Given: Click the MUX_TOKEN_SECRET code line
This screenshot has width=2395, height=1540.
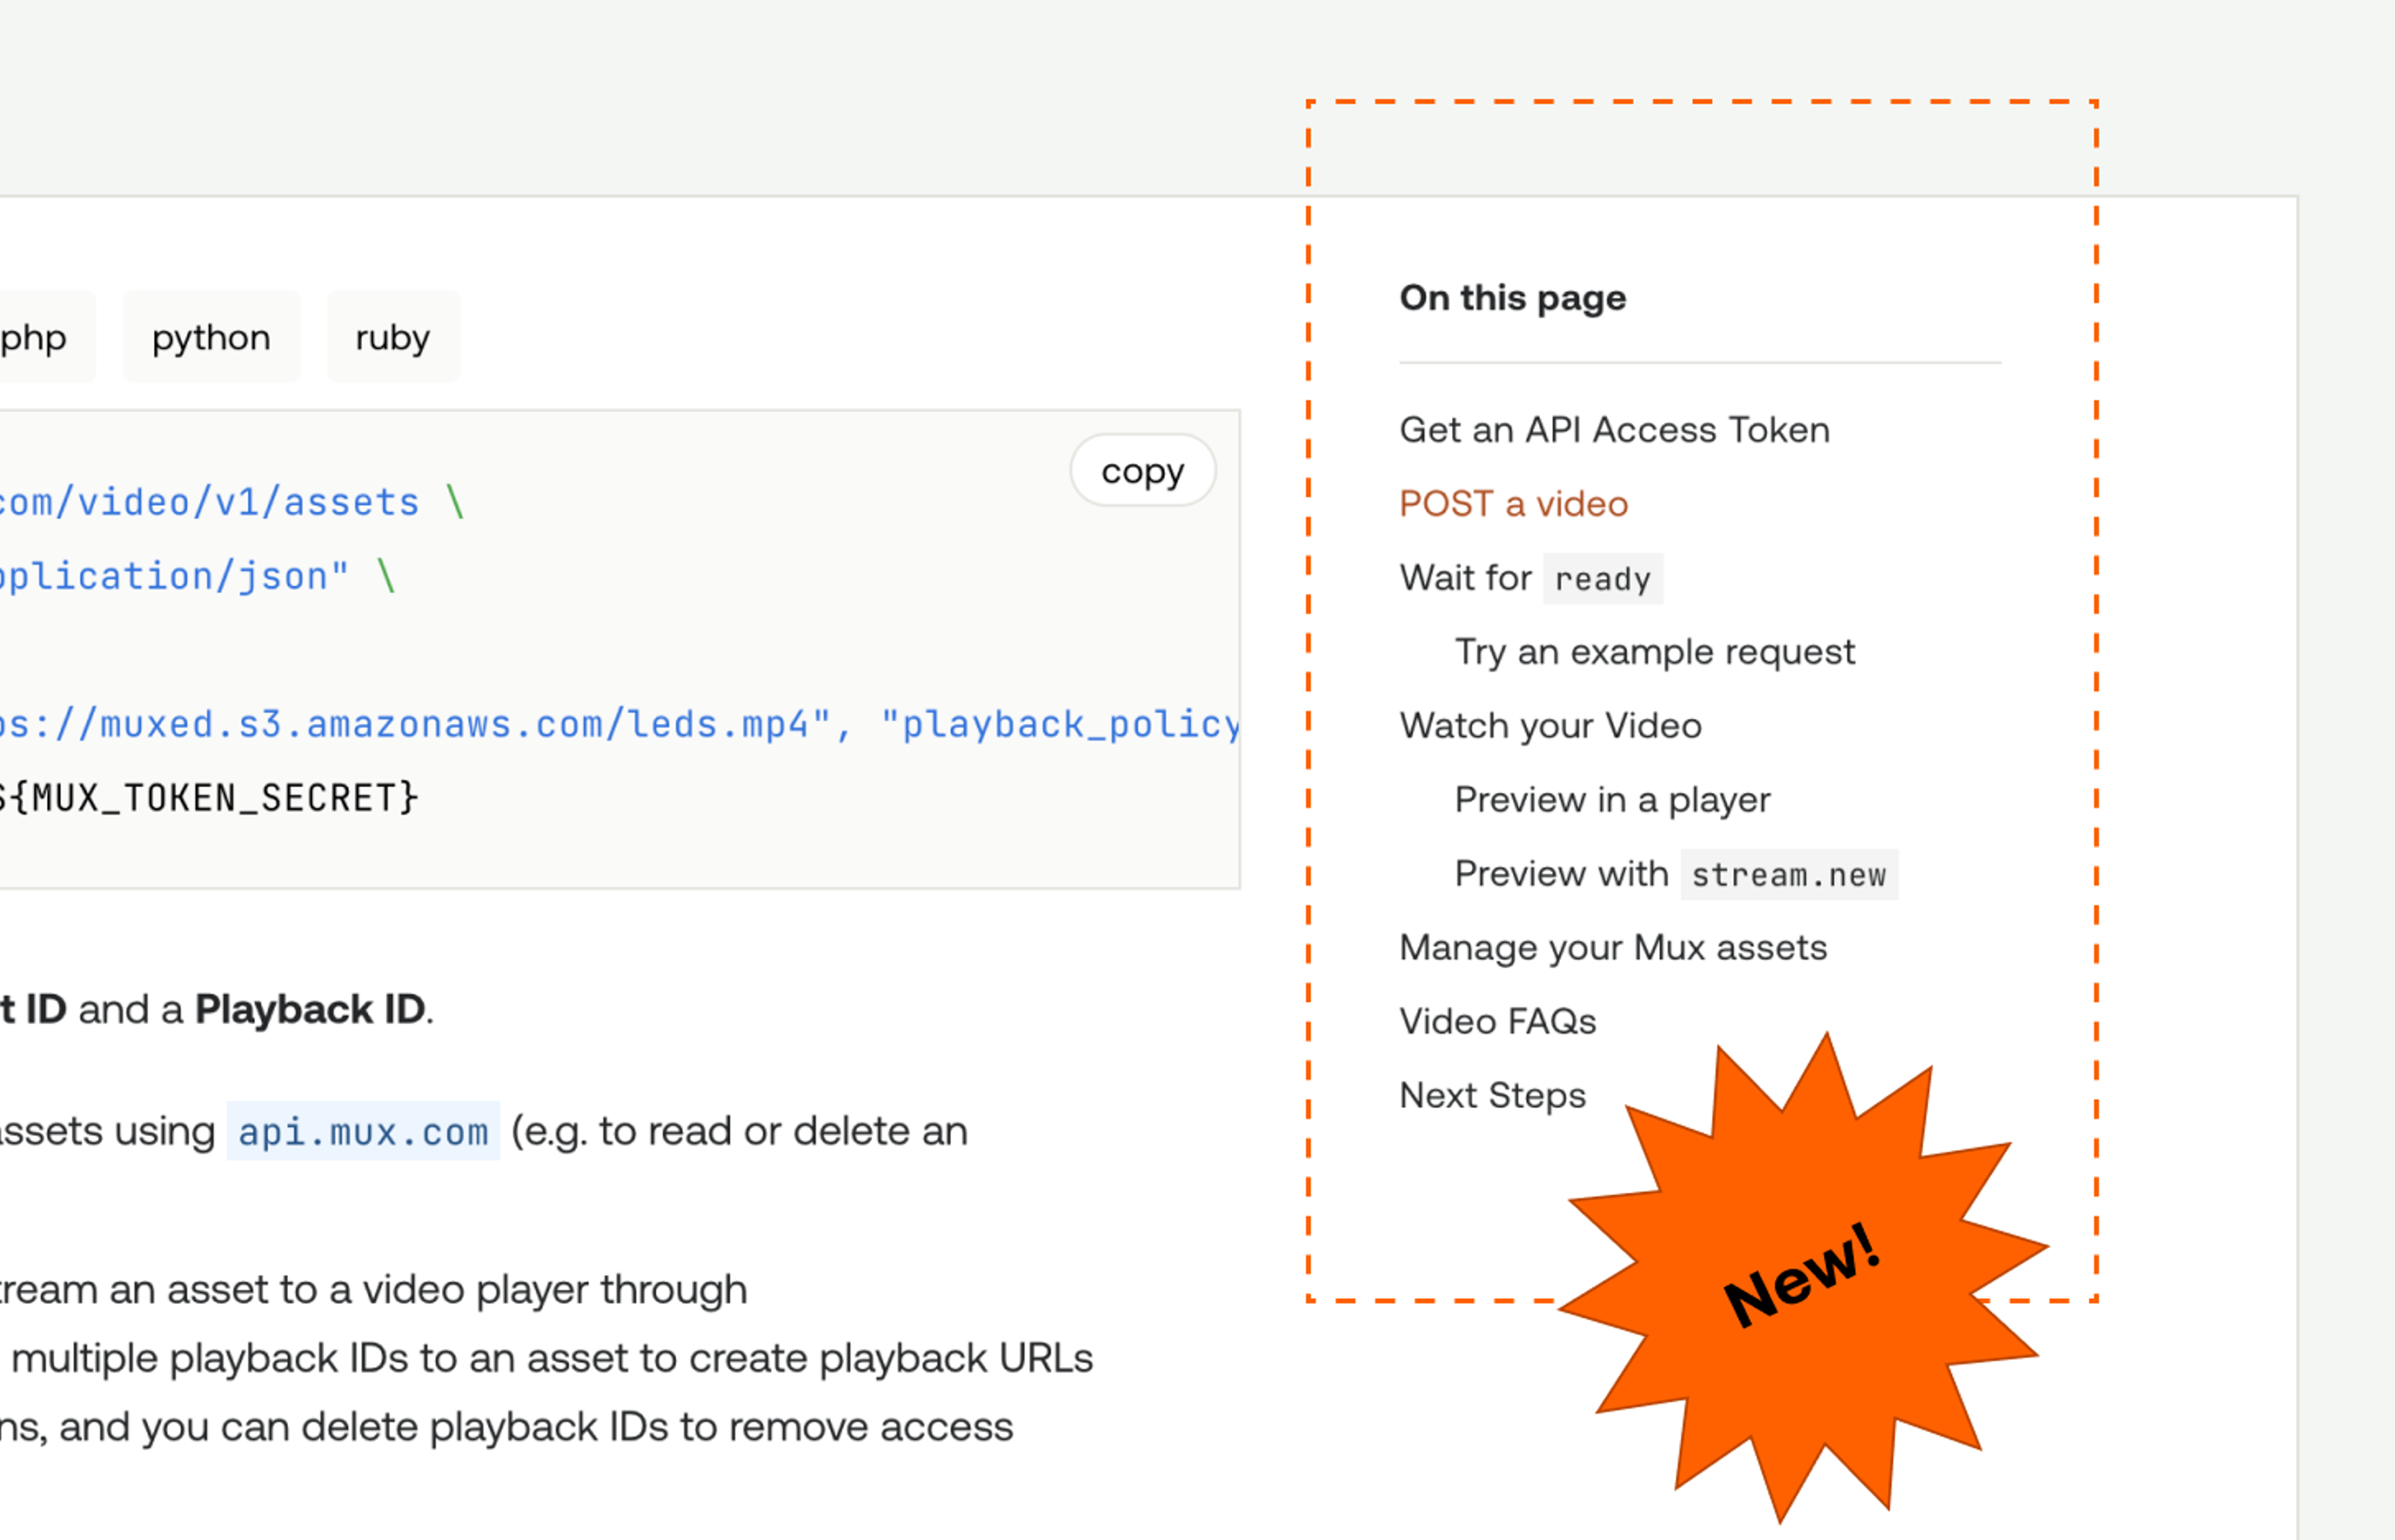Looking at the screenshot, I should [215, 798].
